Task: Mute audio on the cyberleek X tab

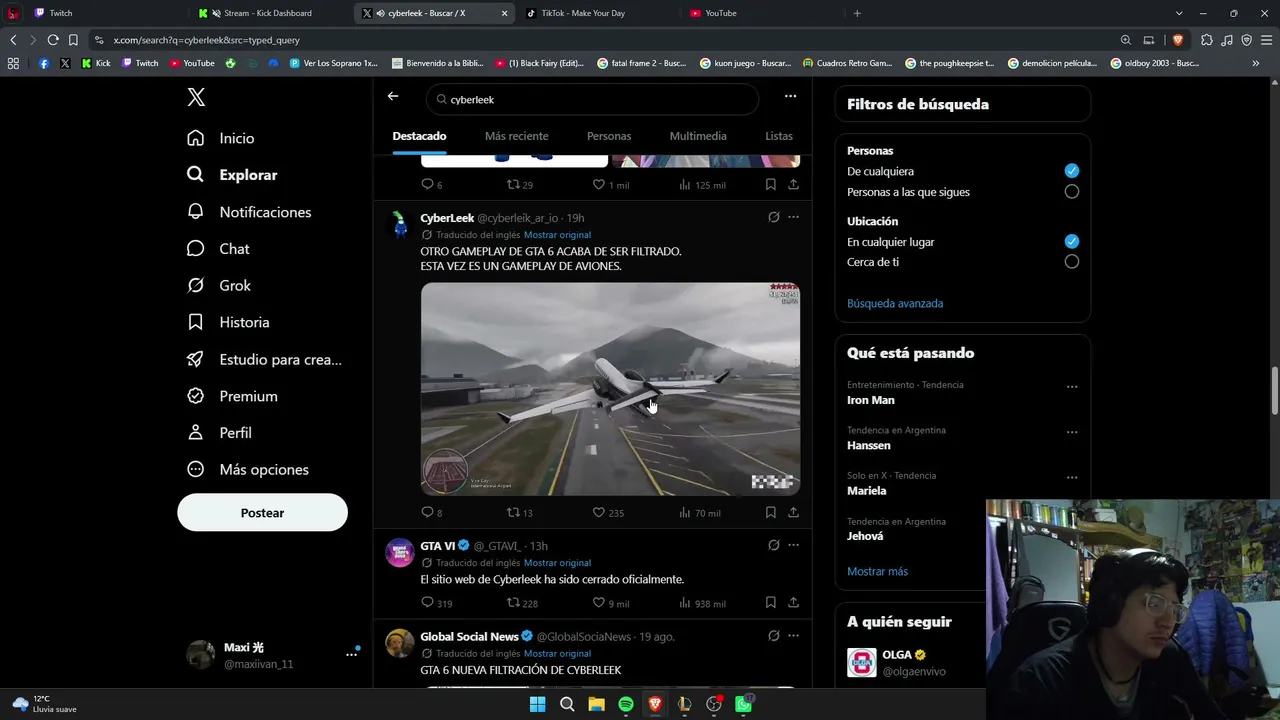Action: 381,13
